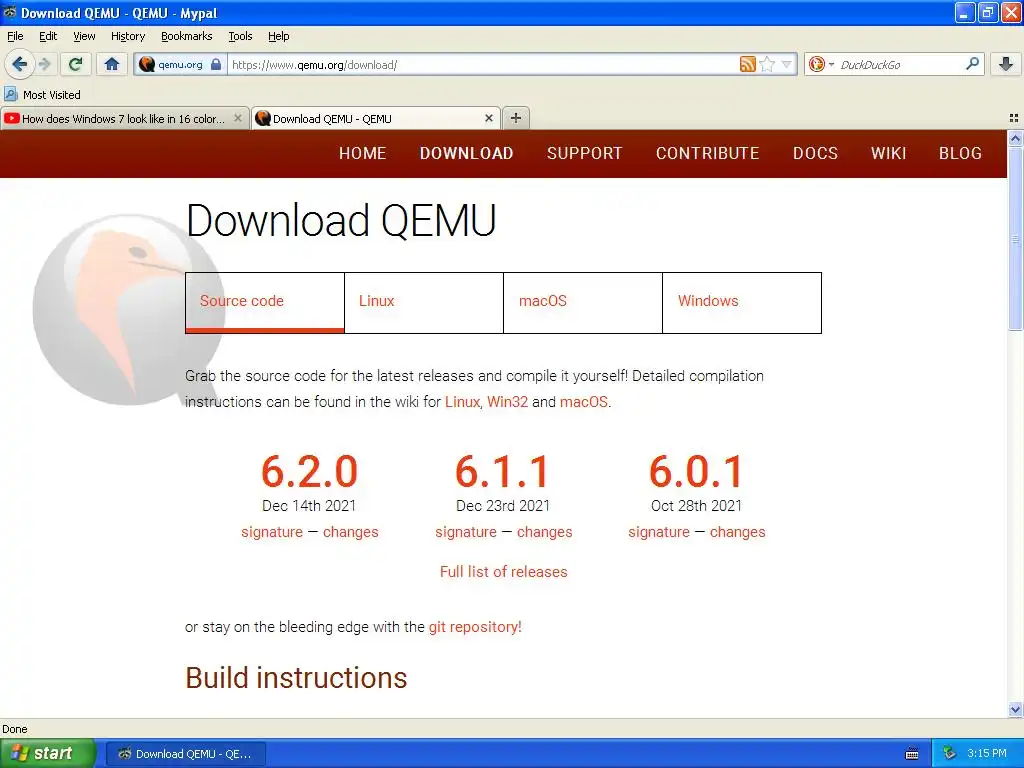Open DOCS in the site navigation
The height and width of the screenshot is (768, 1024).
tap(815, 153)
